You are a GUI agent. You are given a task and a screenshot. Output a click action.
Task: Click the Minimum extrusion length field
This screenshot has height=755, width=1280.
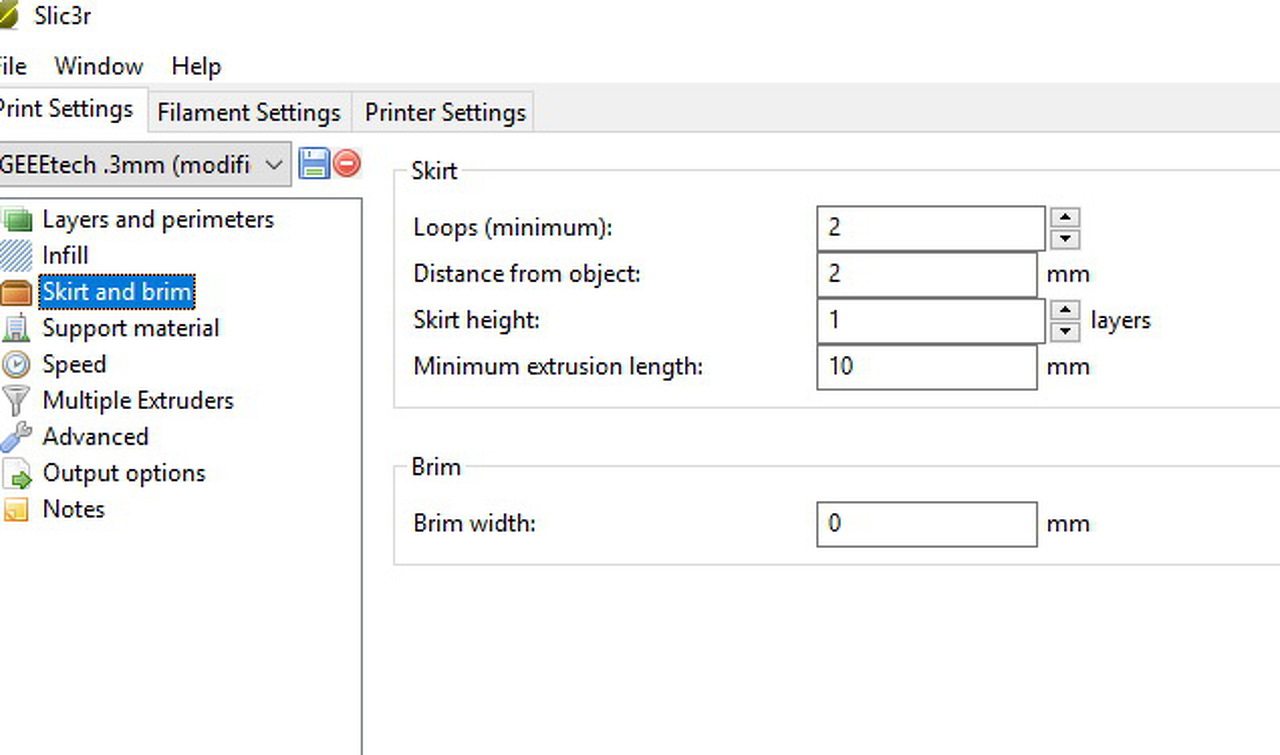click(x=927, y=367)
